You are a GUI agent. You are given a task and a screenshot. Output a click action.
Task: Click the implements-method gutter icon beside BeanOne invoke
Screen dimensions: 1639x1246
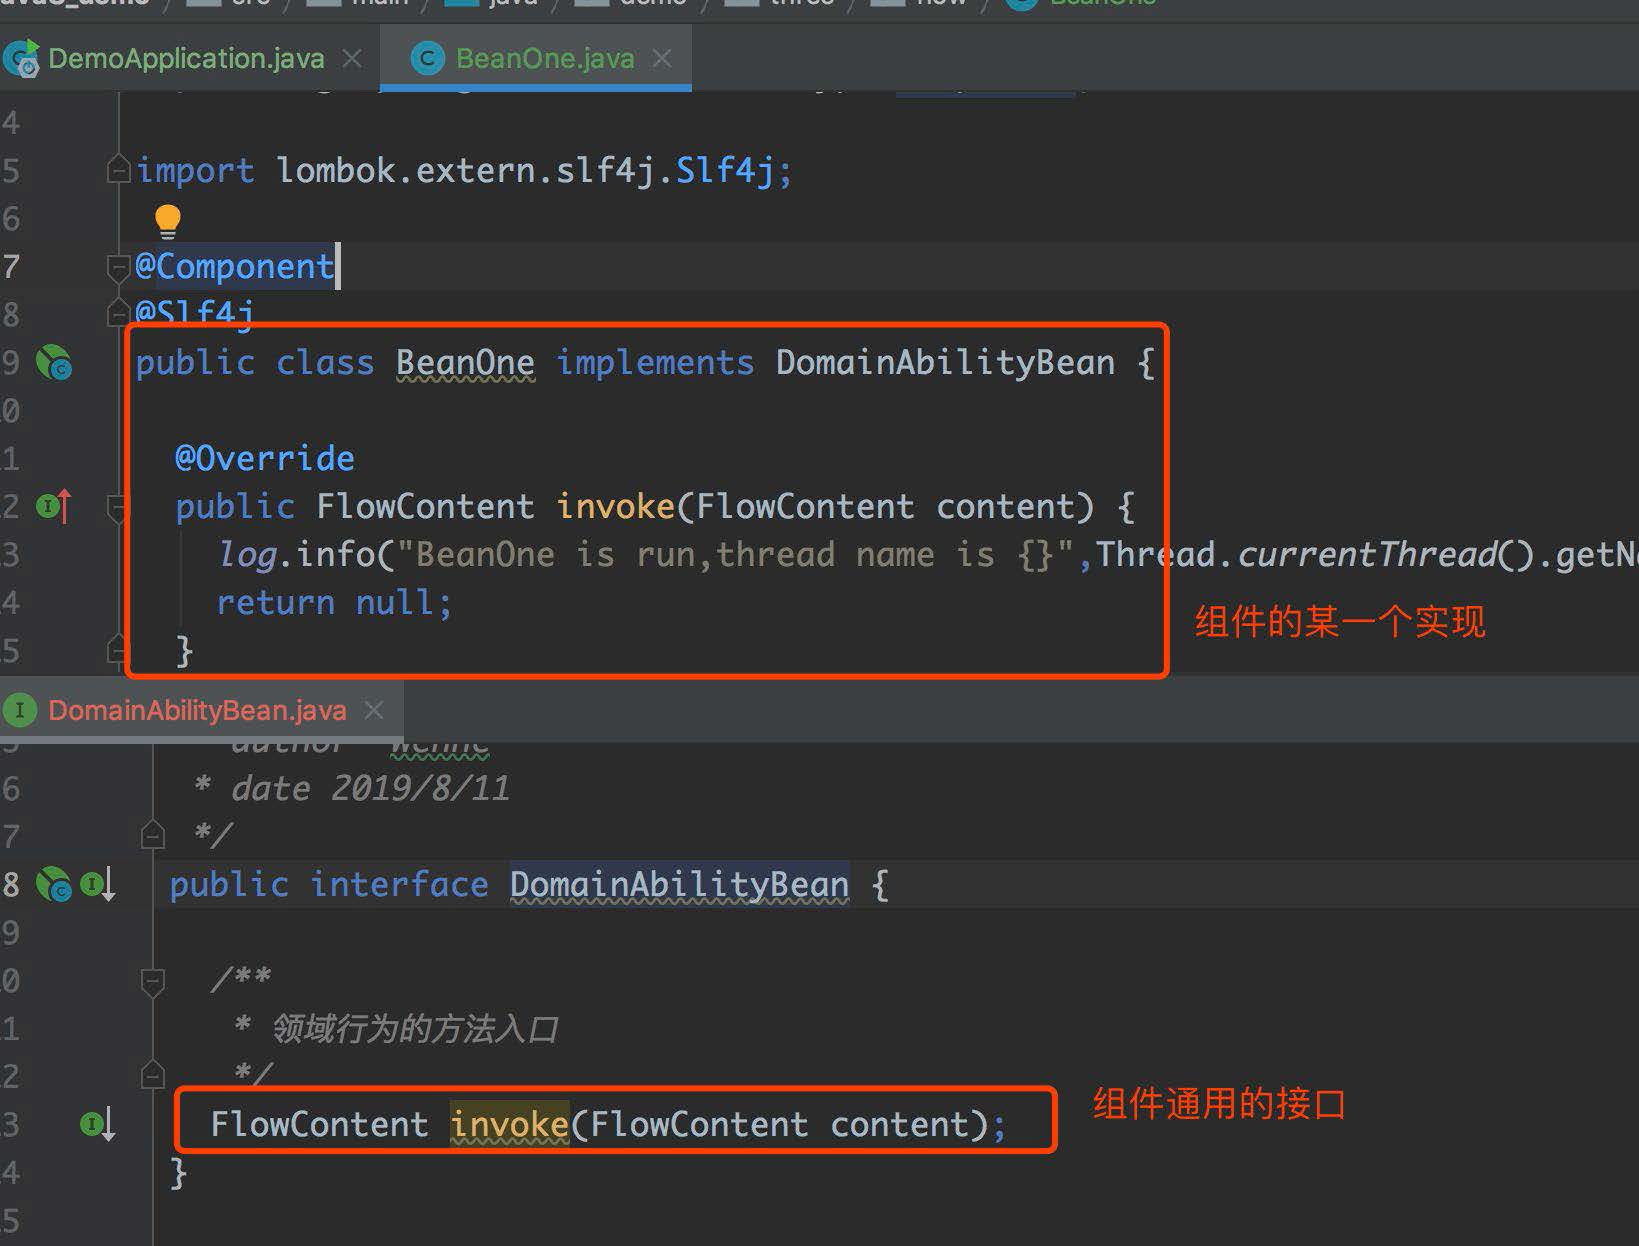click(x=54, y=507)
